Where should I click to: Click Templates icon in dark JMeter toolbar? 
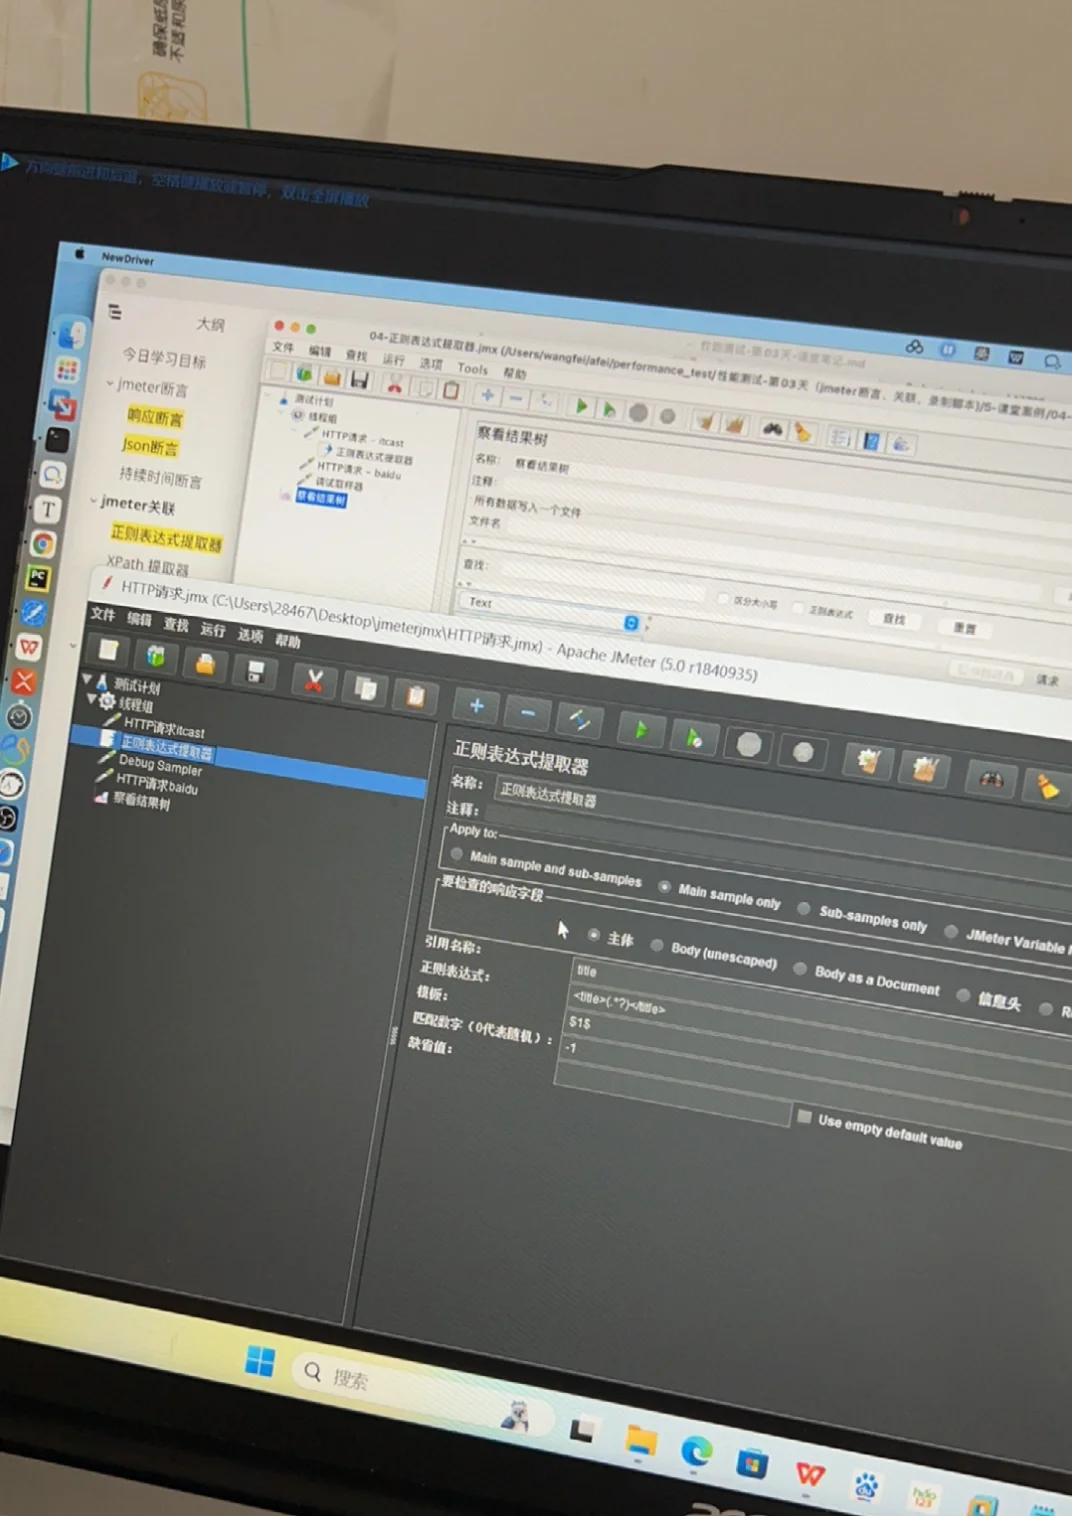156,657
